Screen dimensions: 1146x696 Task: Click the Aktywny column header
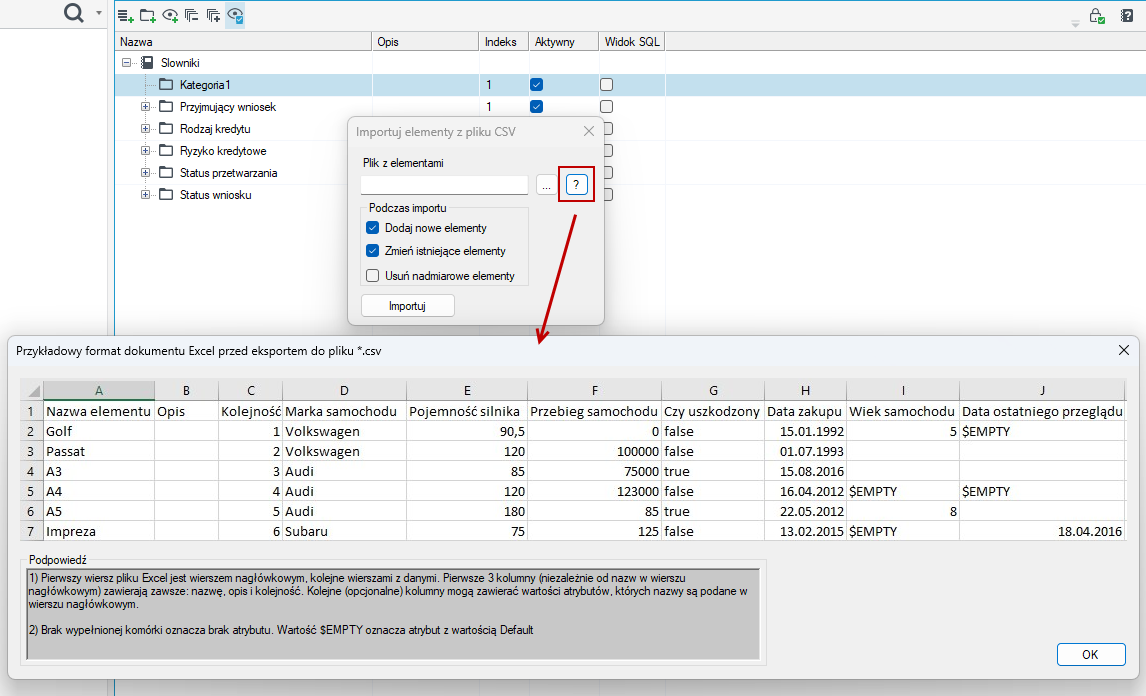(563, 42)
